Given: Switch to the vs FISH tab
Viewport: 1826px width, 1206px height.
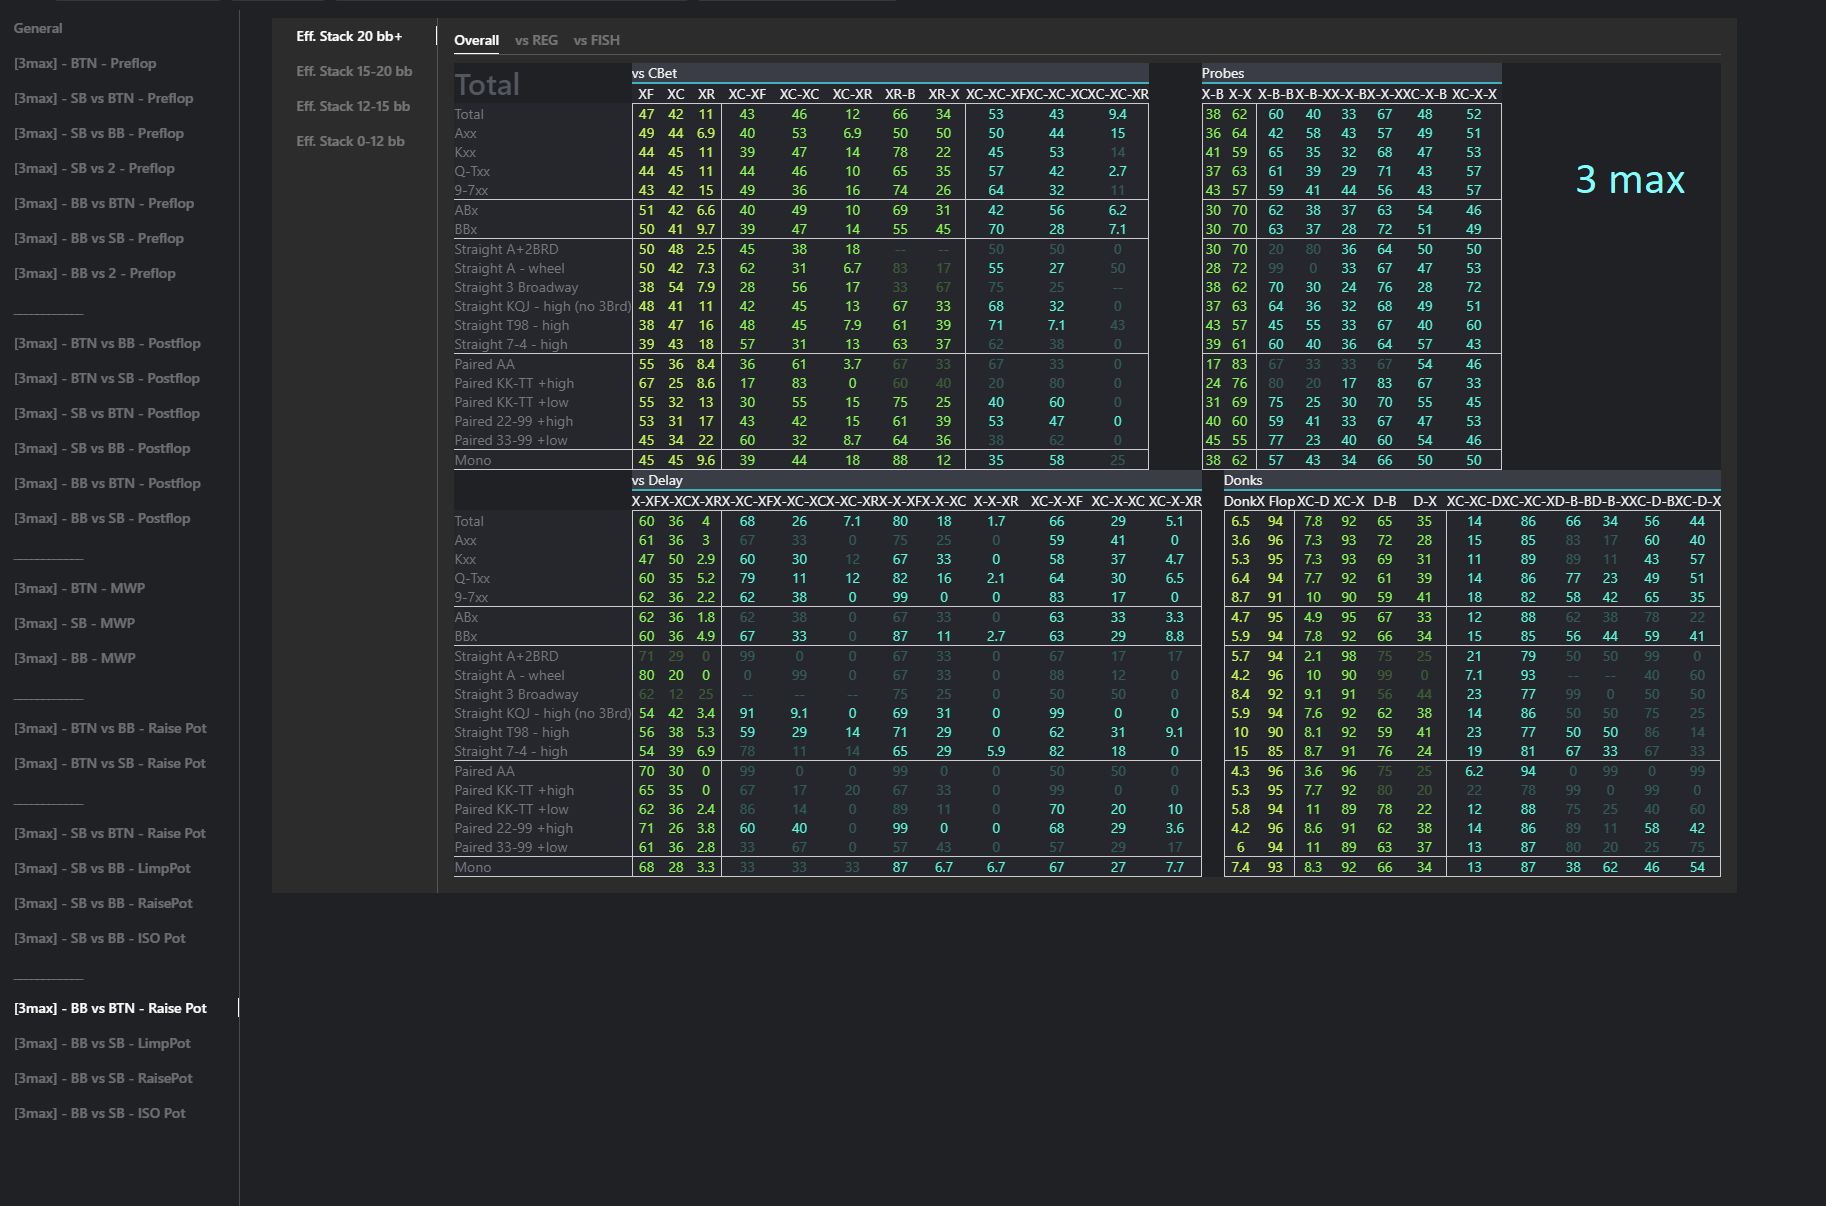Looking at the screenshot, I should pyautogui.click(x=596, y=40).
